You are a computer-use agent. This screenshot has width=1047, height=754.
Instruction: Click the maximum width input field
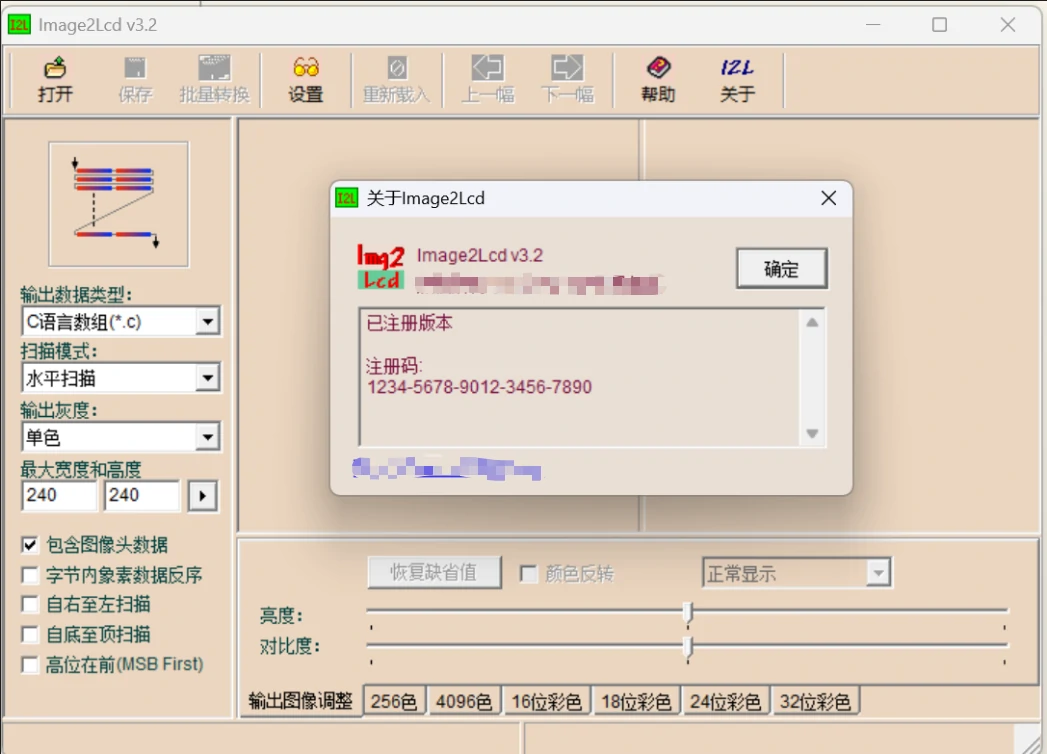click(59, 495)
